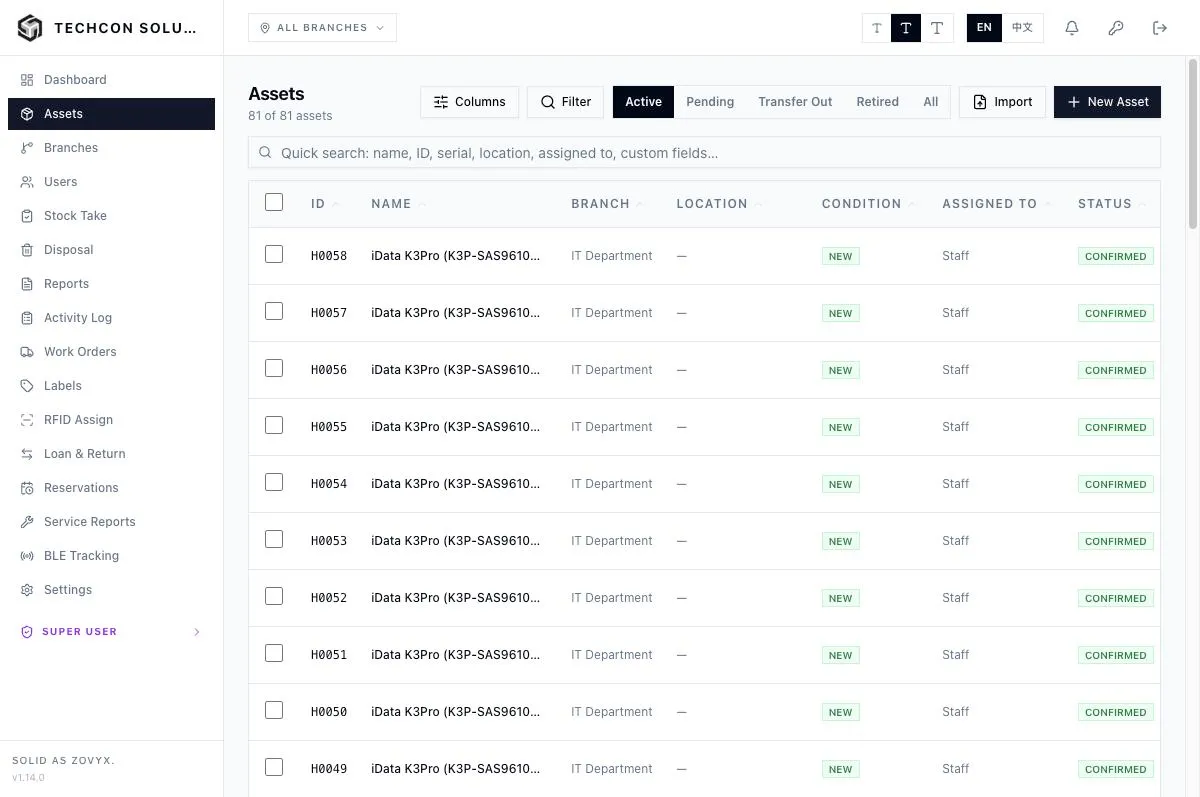Check the box for asset H0053
Image resolution: width=1200 pixels, height=797 pixels.
(x=274, y=539)
